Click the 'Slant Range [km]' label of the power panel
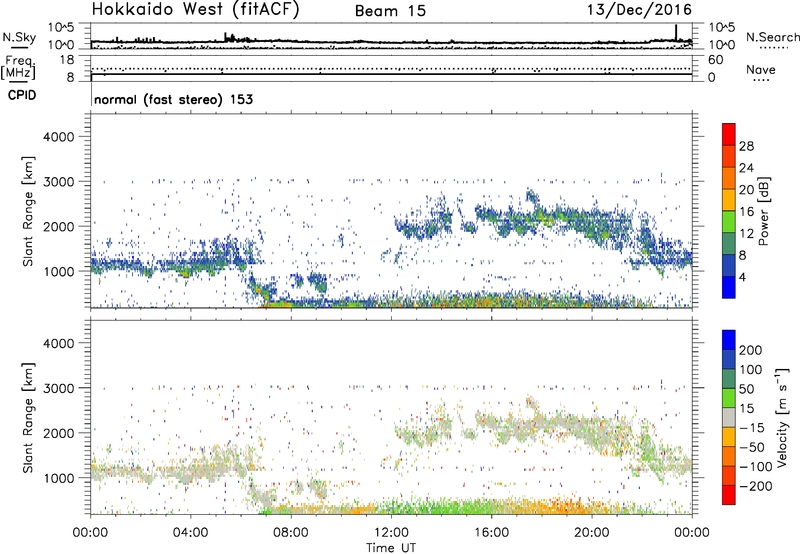The height and width of the screenshot is (554, 800). coord(28,211)
